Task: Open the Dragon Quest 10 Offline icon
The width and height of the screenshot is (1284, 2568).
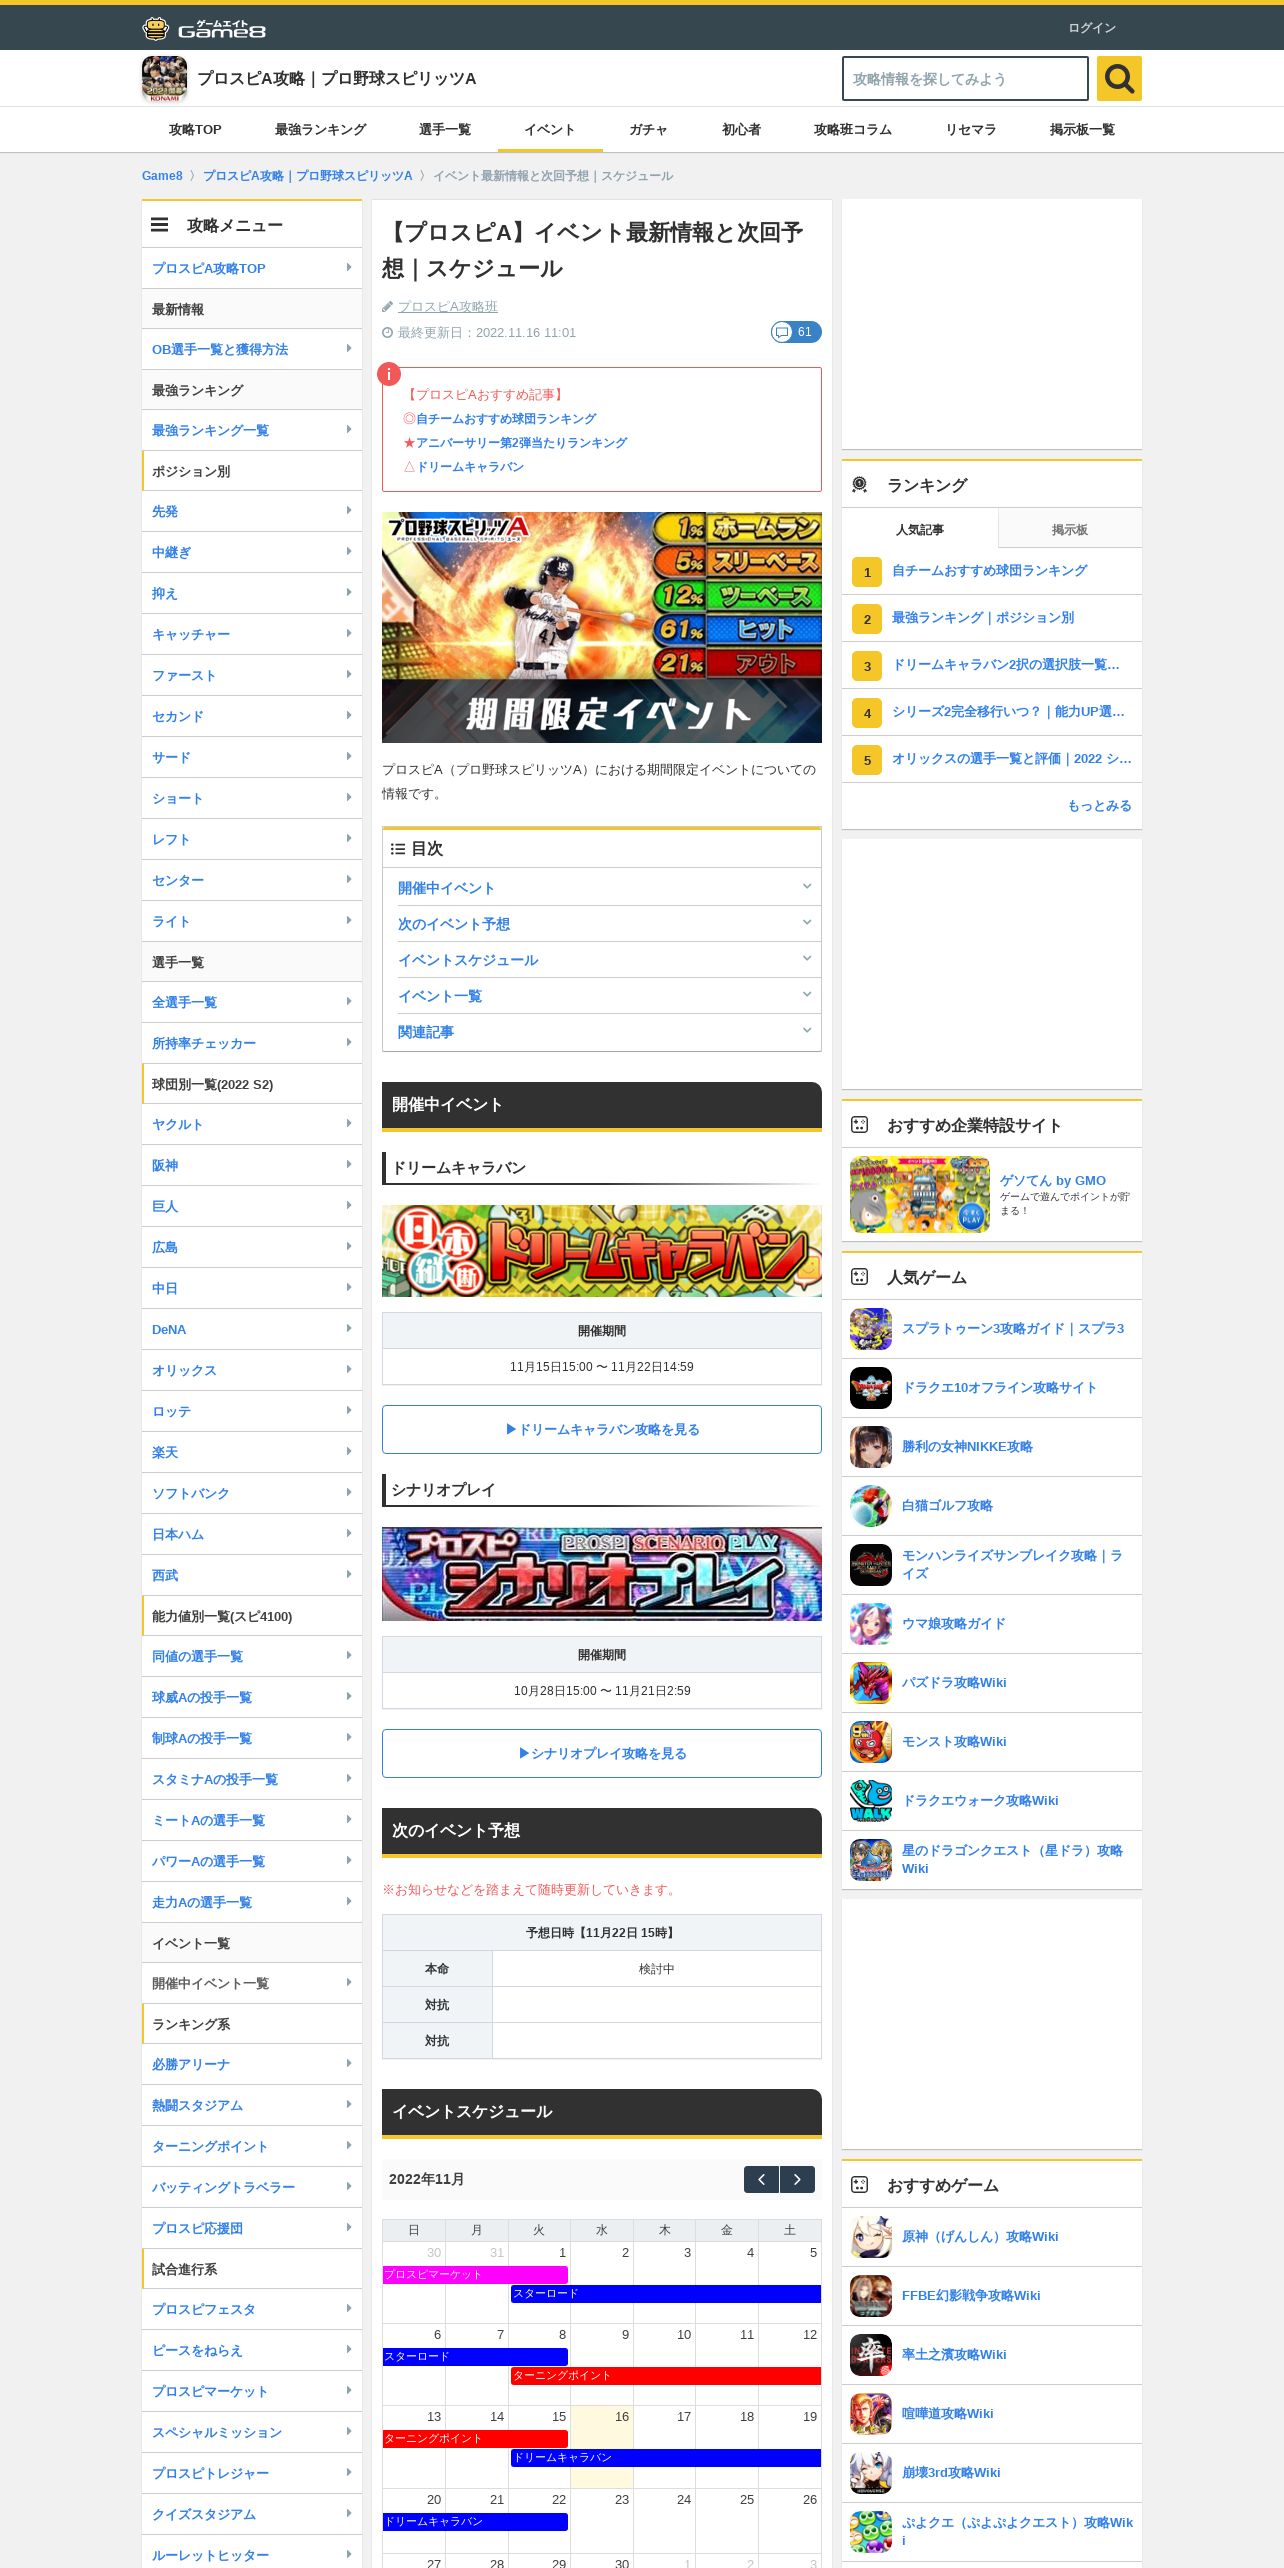Action: (870, 1388)
